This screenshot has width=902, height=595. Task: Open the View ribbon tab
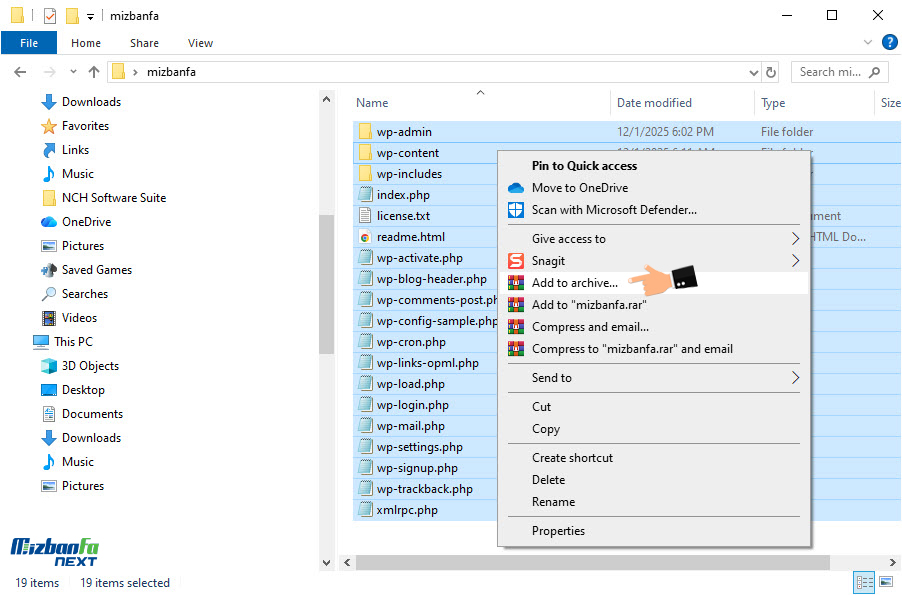[x=200, y=43]
